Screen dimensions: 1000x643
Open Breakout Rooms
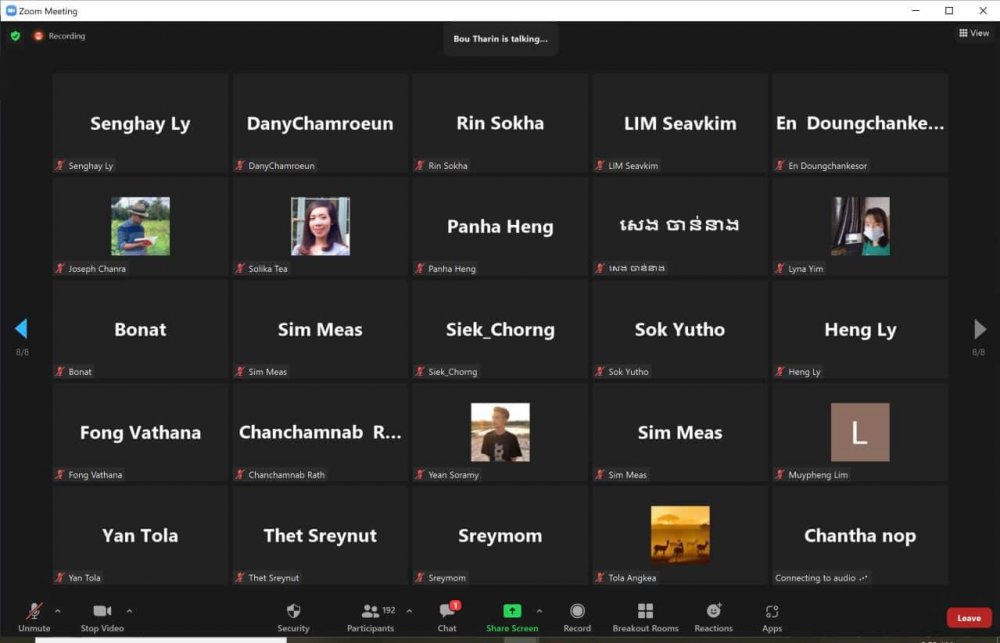coord(645,616)
